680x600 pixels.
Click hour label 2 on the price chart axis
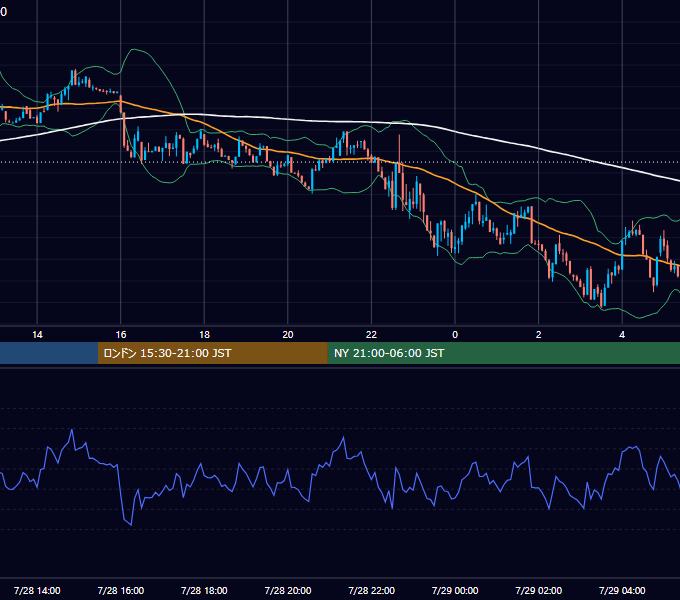539,335
